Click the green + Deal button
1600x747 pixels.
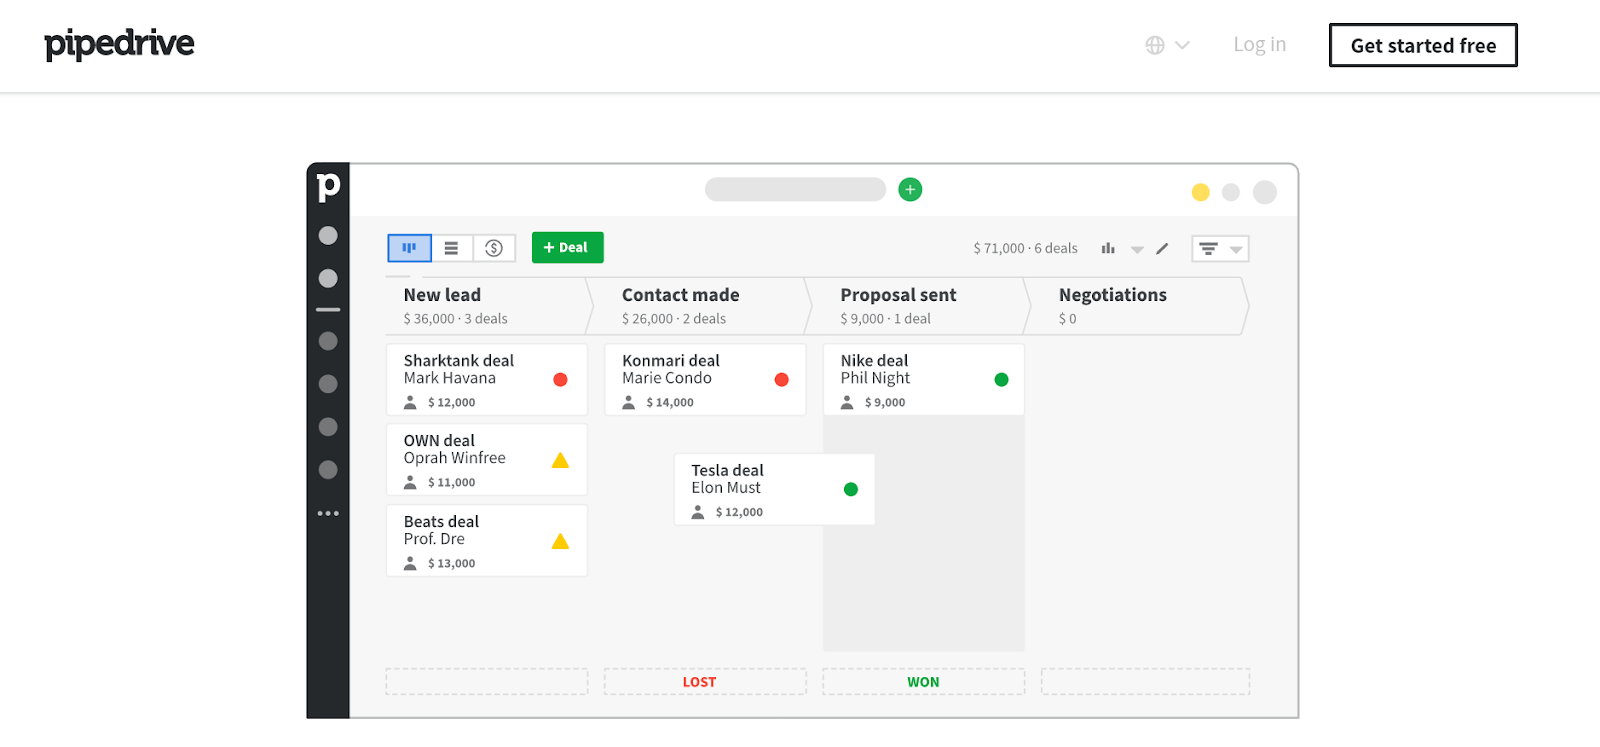[x=567, y=247]
